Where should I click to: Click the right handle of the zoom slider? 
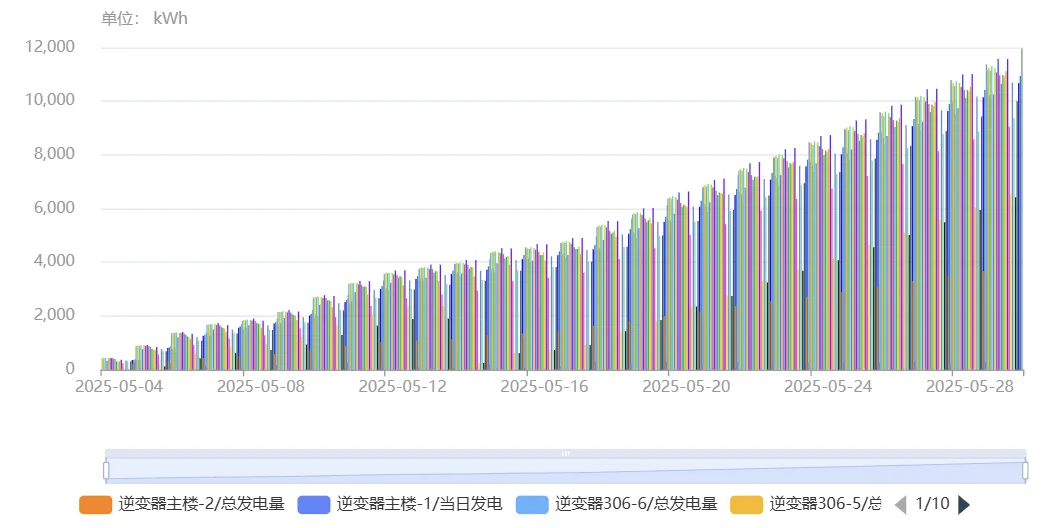[1025, 470]
